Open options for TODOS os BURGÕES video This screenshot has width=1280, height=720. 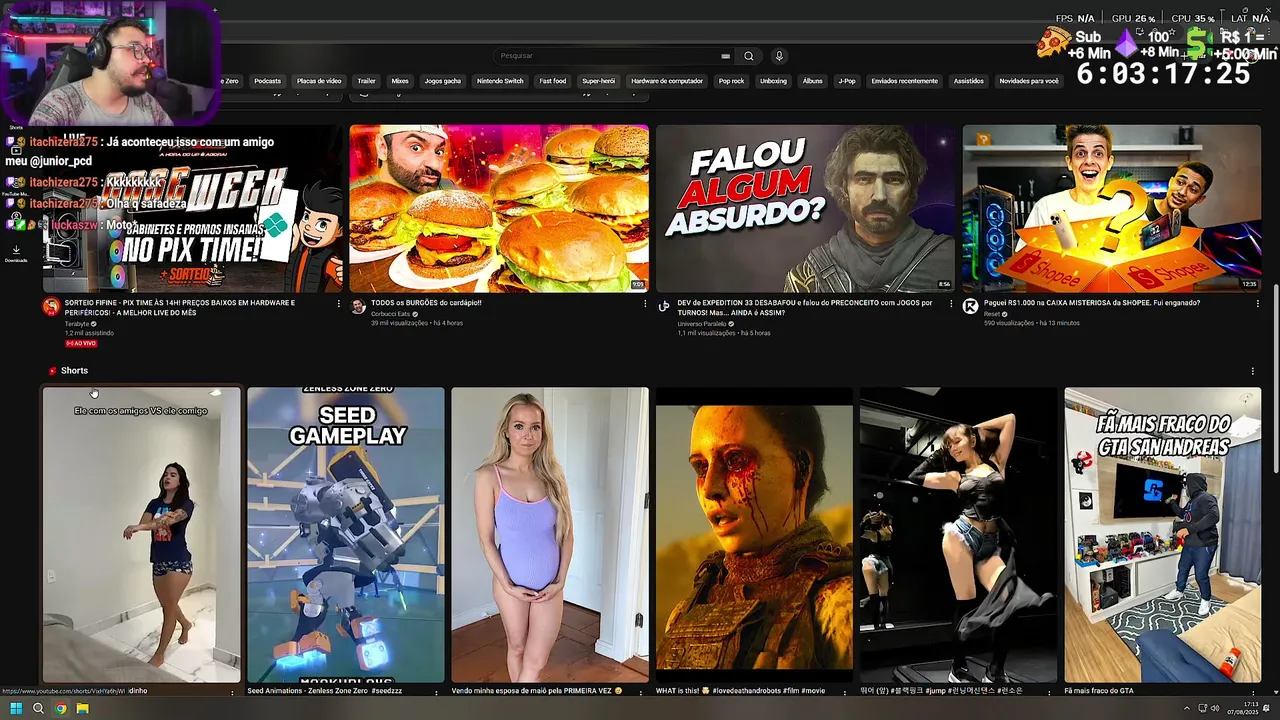coord(645,304)
